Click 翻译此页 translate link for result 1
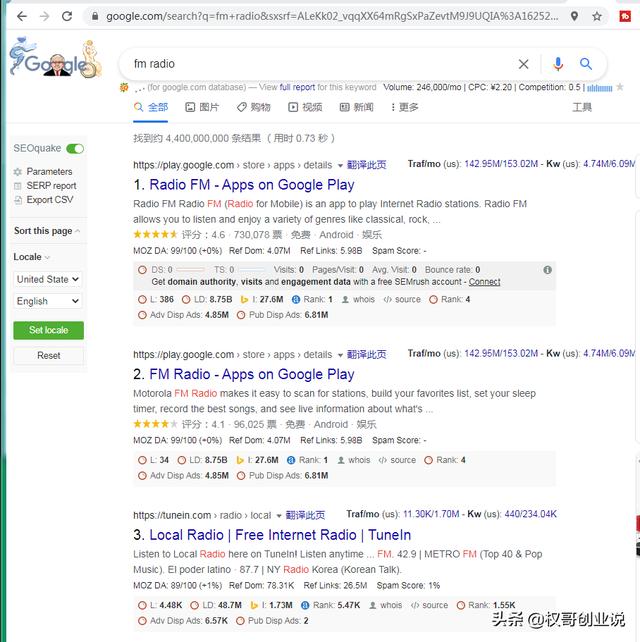 click(x=366, y=165)
